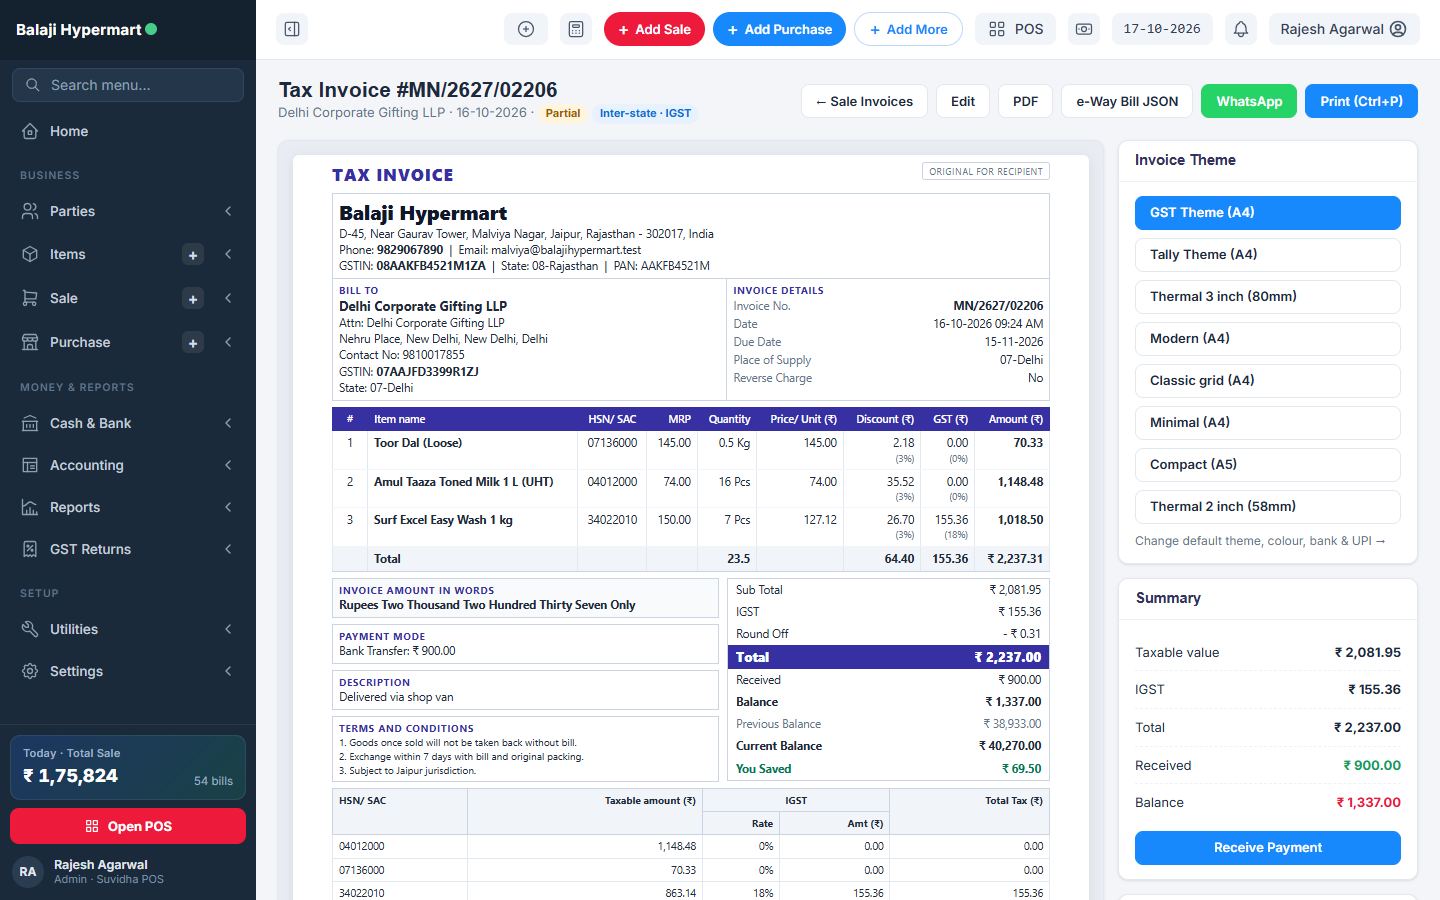Click the cash/camera icon beside POS

[1084, 29]
